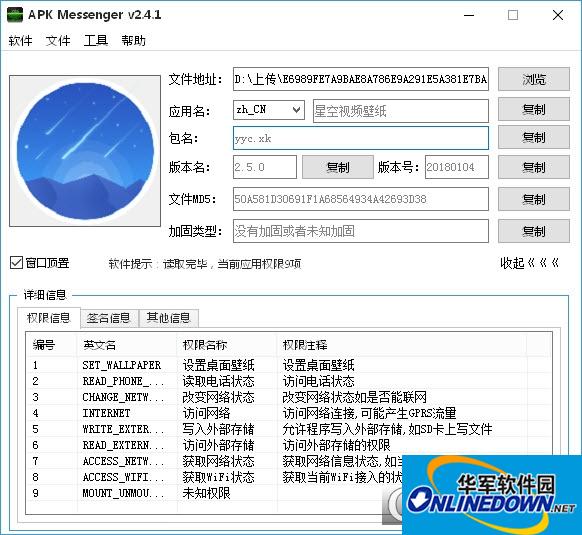The width and height of the screenshot is (582, 535).
Task: Click the version name field 2.5.0
Action: click(265, 167)
